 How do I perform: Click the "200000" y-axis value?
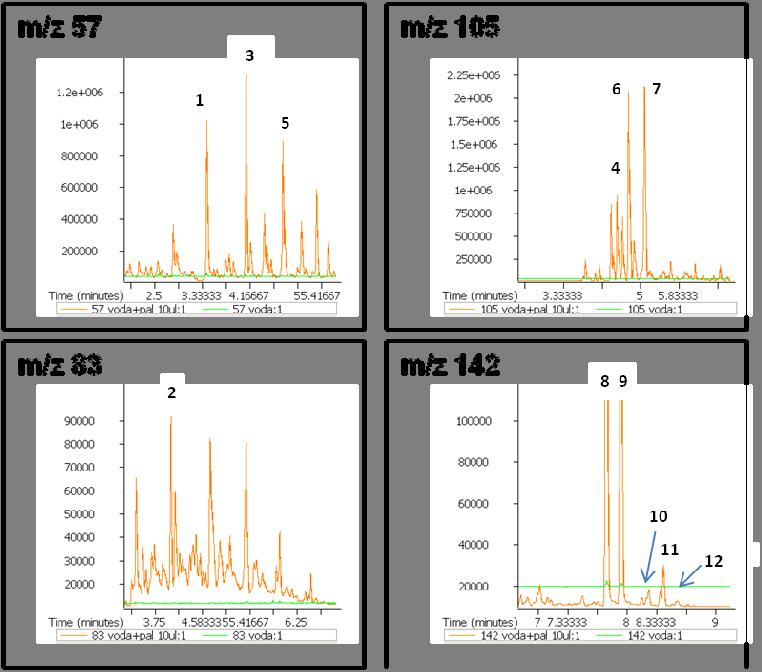79,251
